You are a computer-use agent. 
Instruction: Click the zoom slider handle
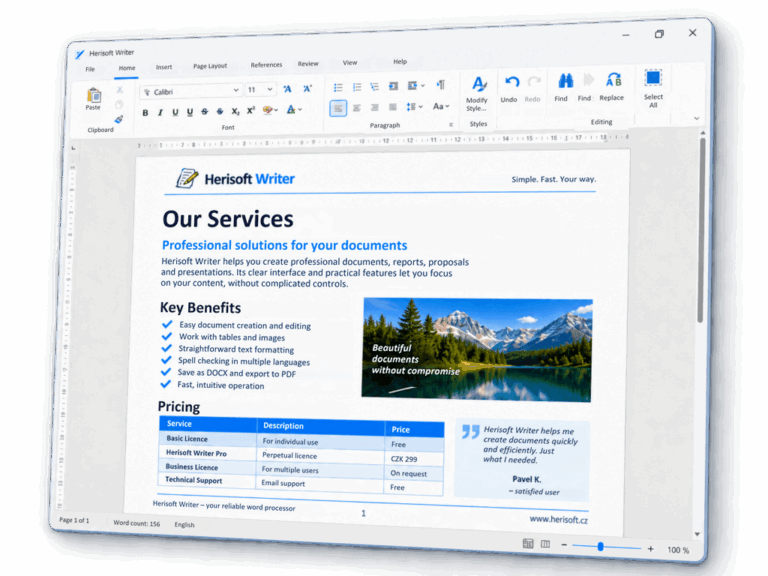(600, 547)
